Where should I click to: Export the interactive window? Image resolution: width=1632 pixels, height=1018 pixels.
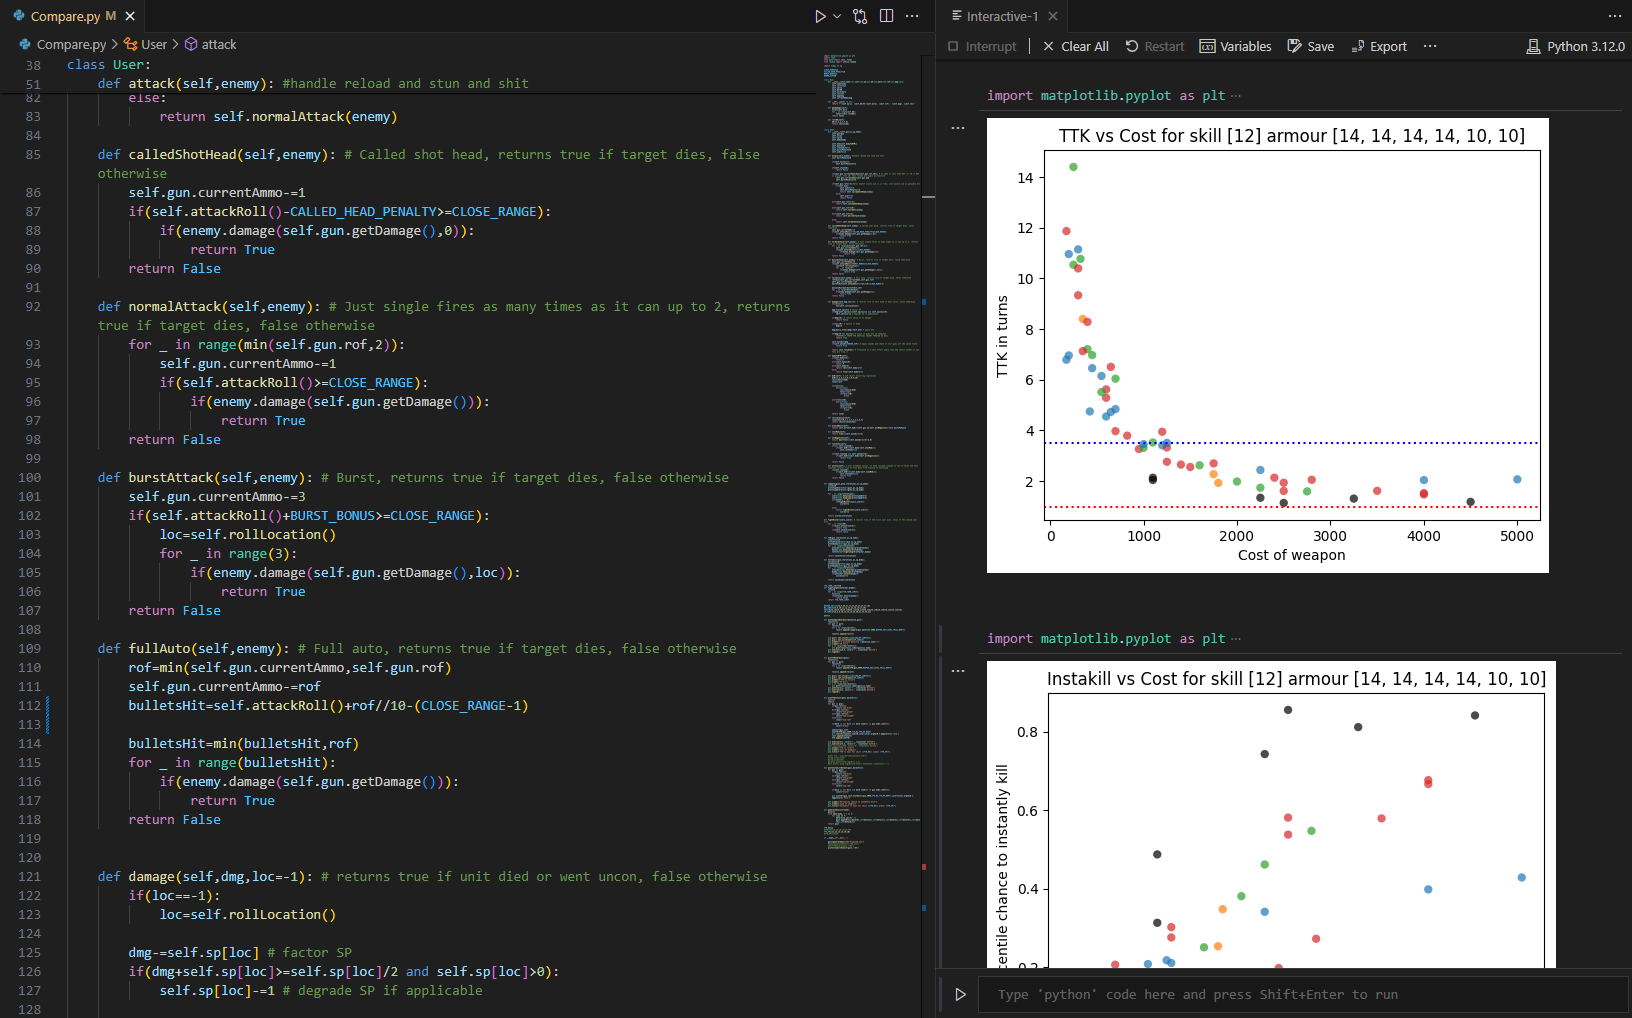click(x=1378, y=46)
